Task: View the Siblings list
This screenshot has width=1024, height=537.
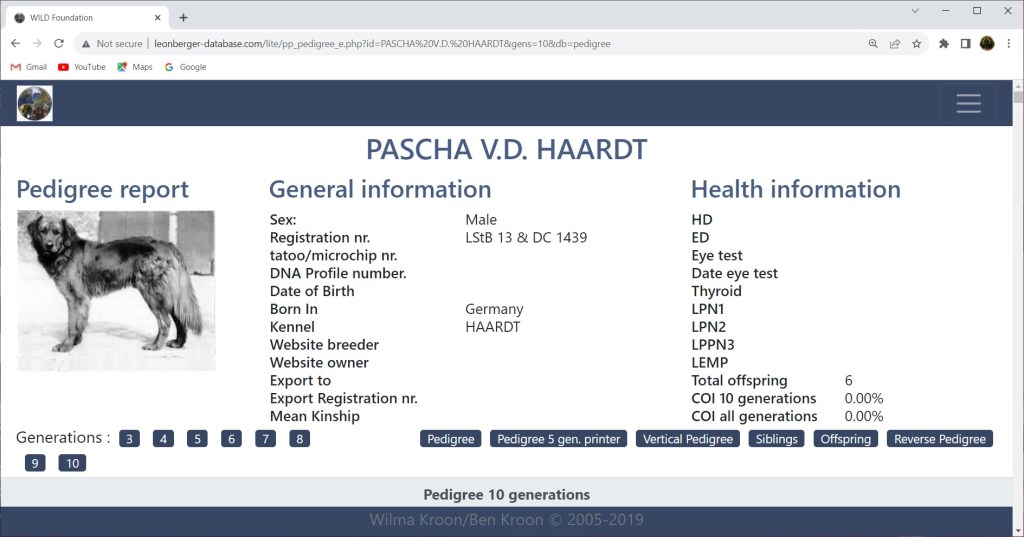Action: (x=776, y=439)
